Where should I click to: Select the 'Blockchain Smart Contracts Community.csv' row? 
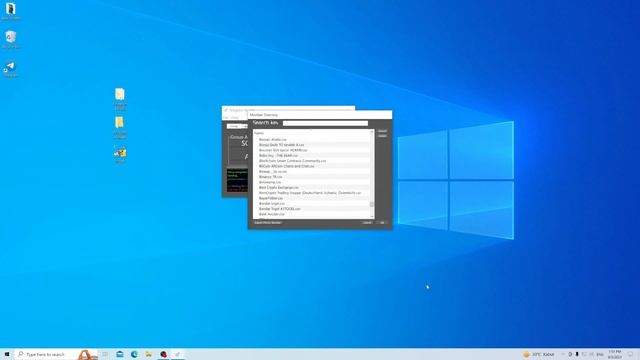[x=311, y=161]
